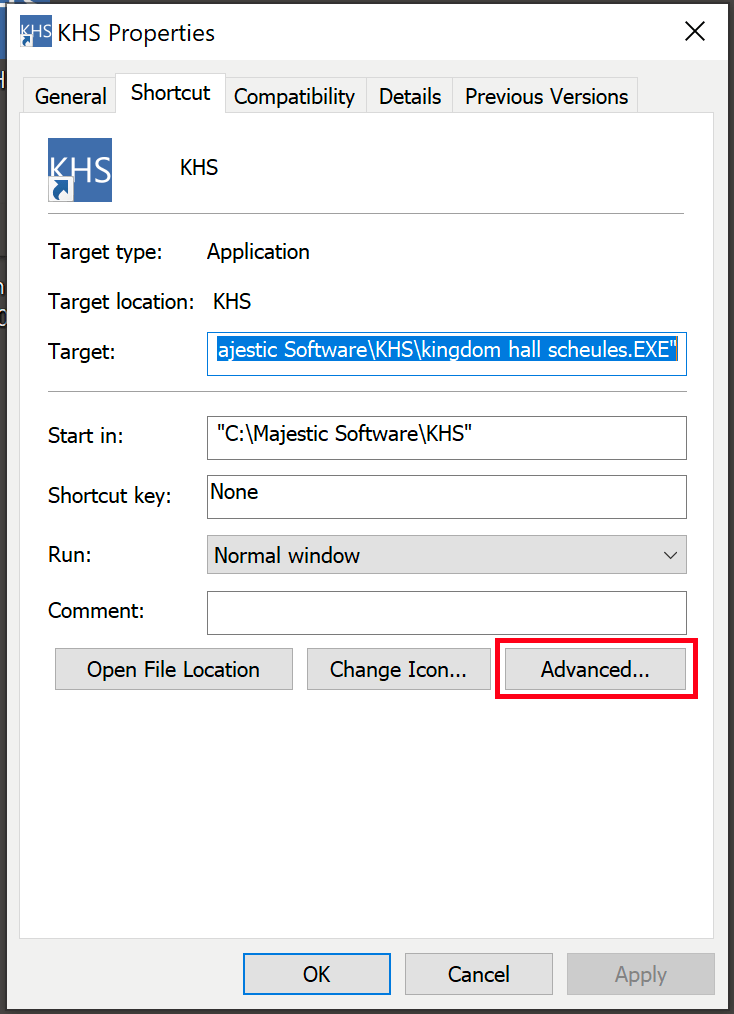
Task: Click the 'Run:' label
Action: click(x=70, y=555)
